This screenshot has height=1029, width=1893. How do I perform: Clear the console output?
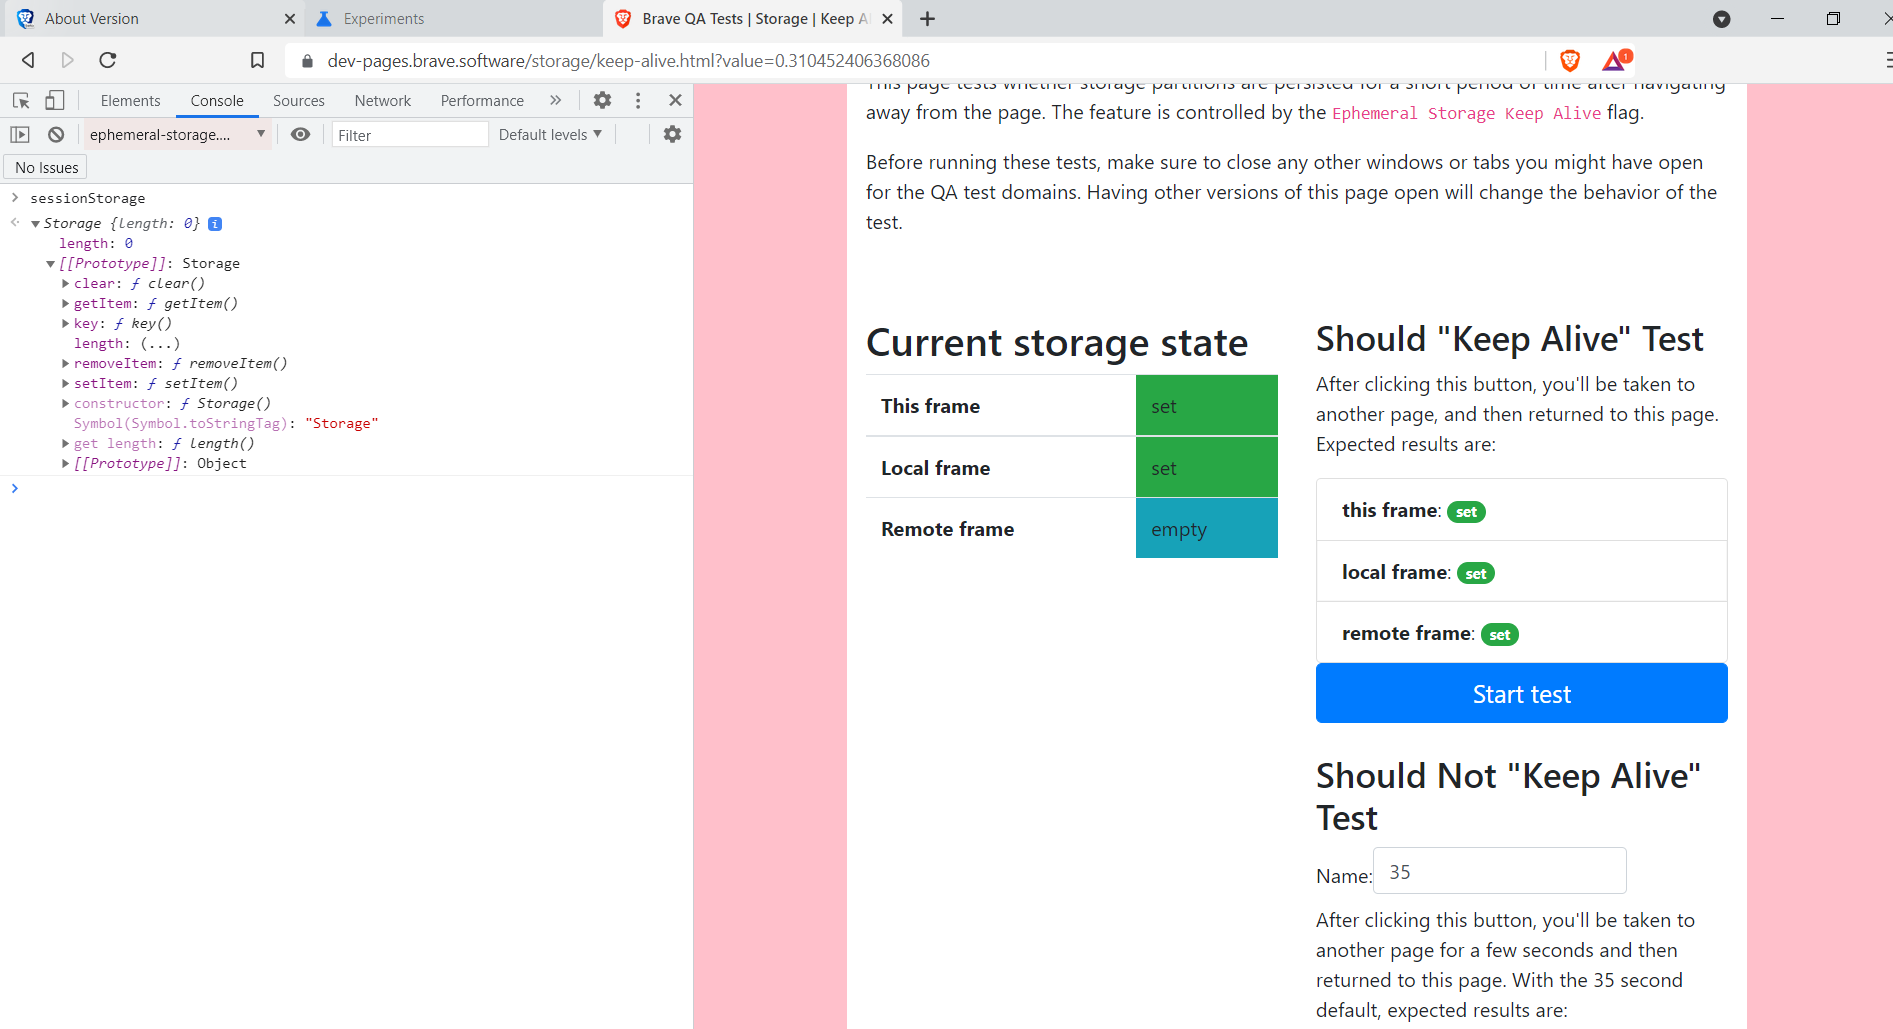pyautogui.click(x=56, y=134)
